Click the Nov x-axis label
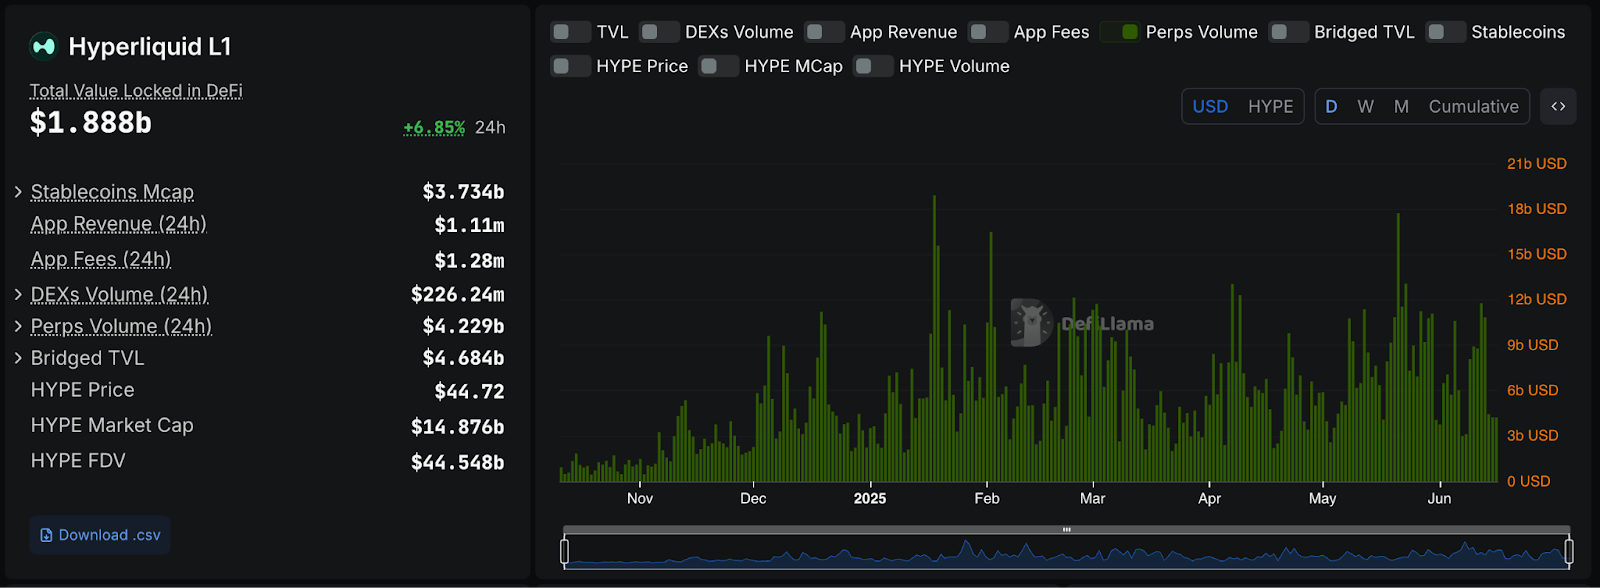Image resolution: width=1600 pixels, height=588 pixels. pos(640,498)
